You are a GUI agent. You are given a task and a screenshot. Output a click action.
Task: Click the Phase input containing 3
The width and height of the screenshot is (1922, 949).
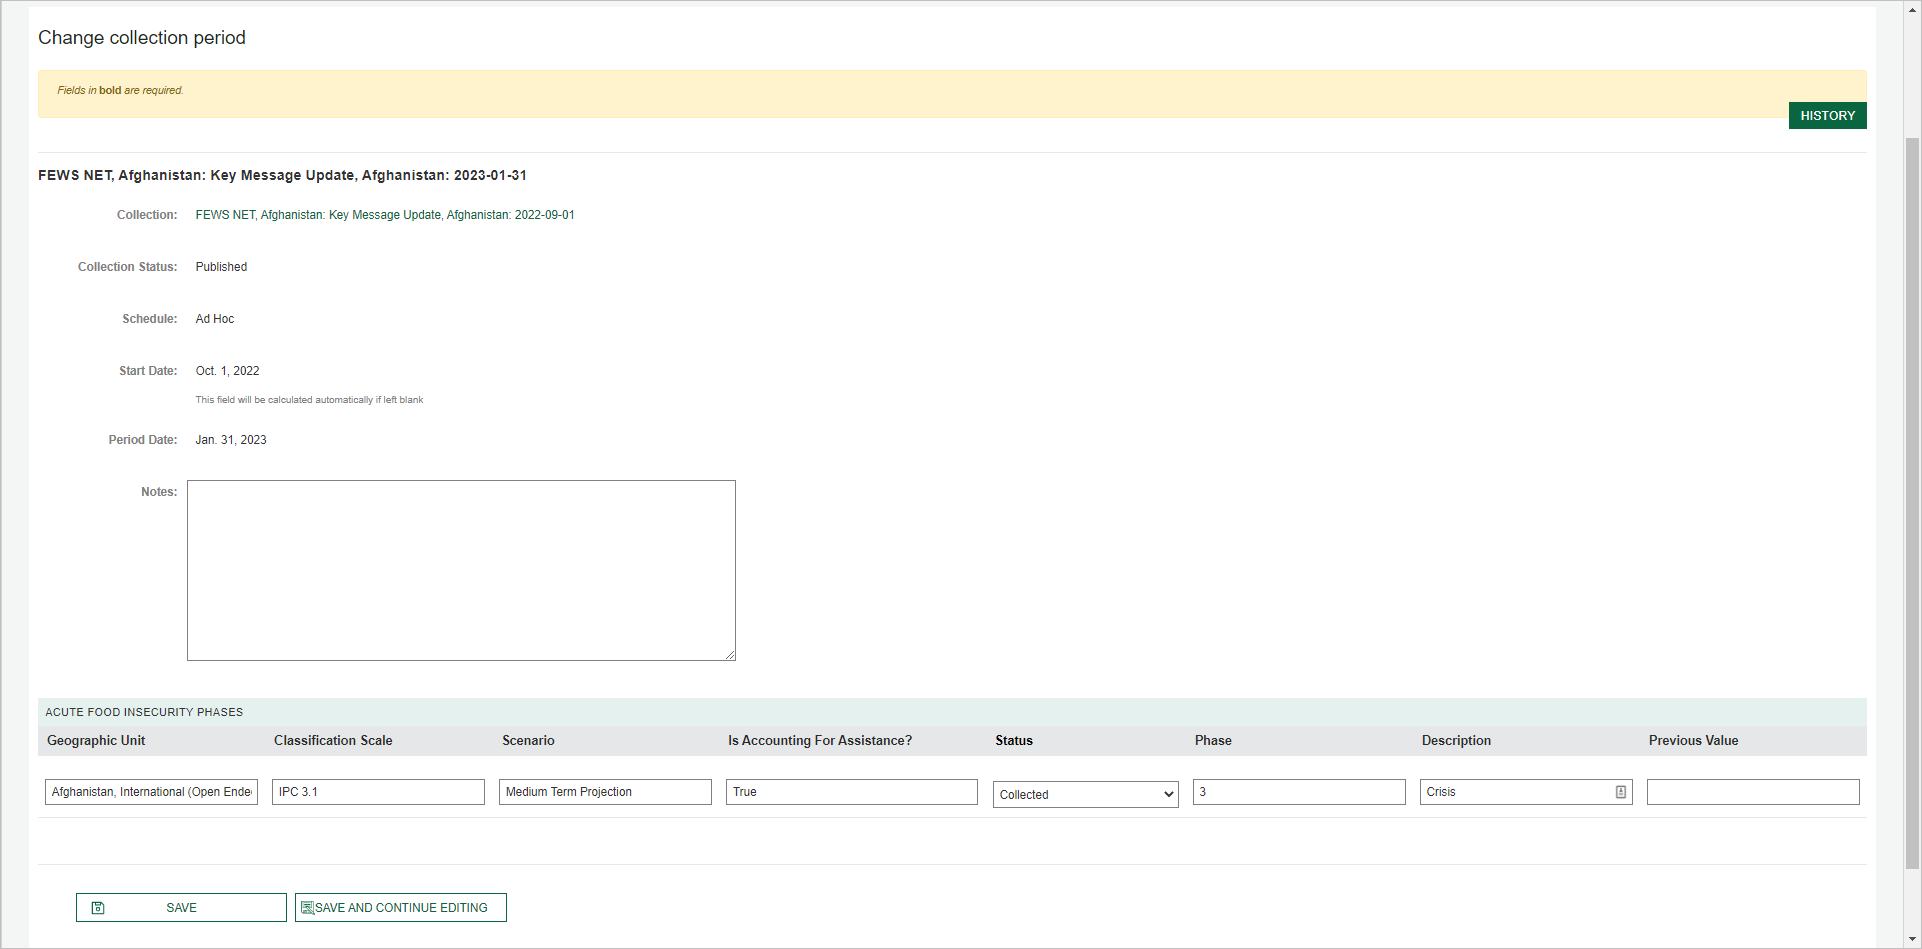1298,792
